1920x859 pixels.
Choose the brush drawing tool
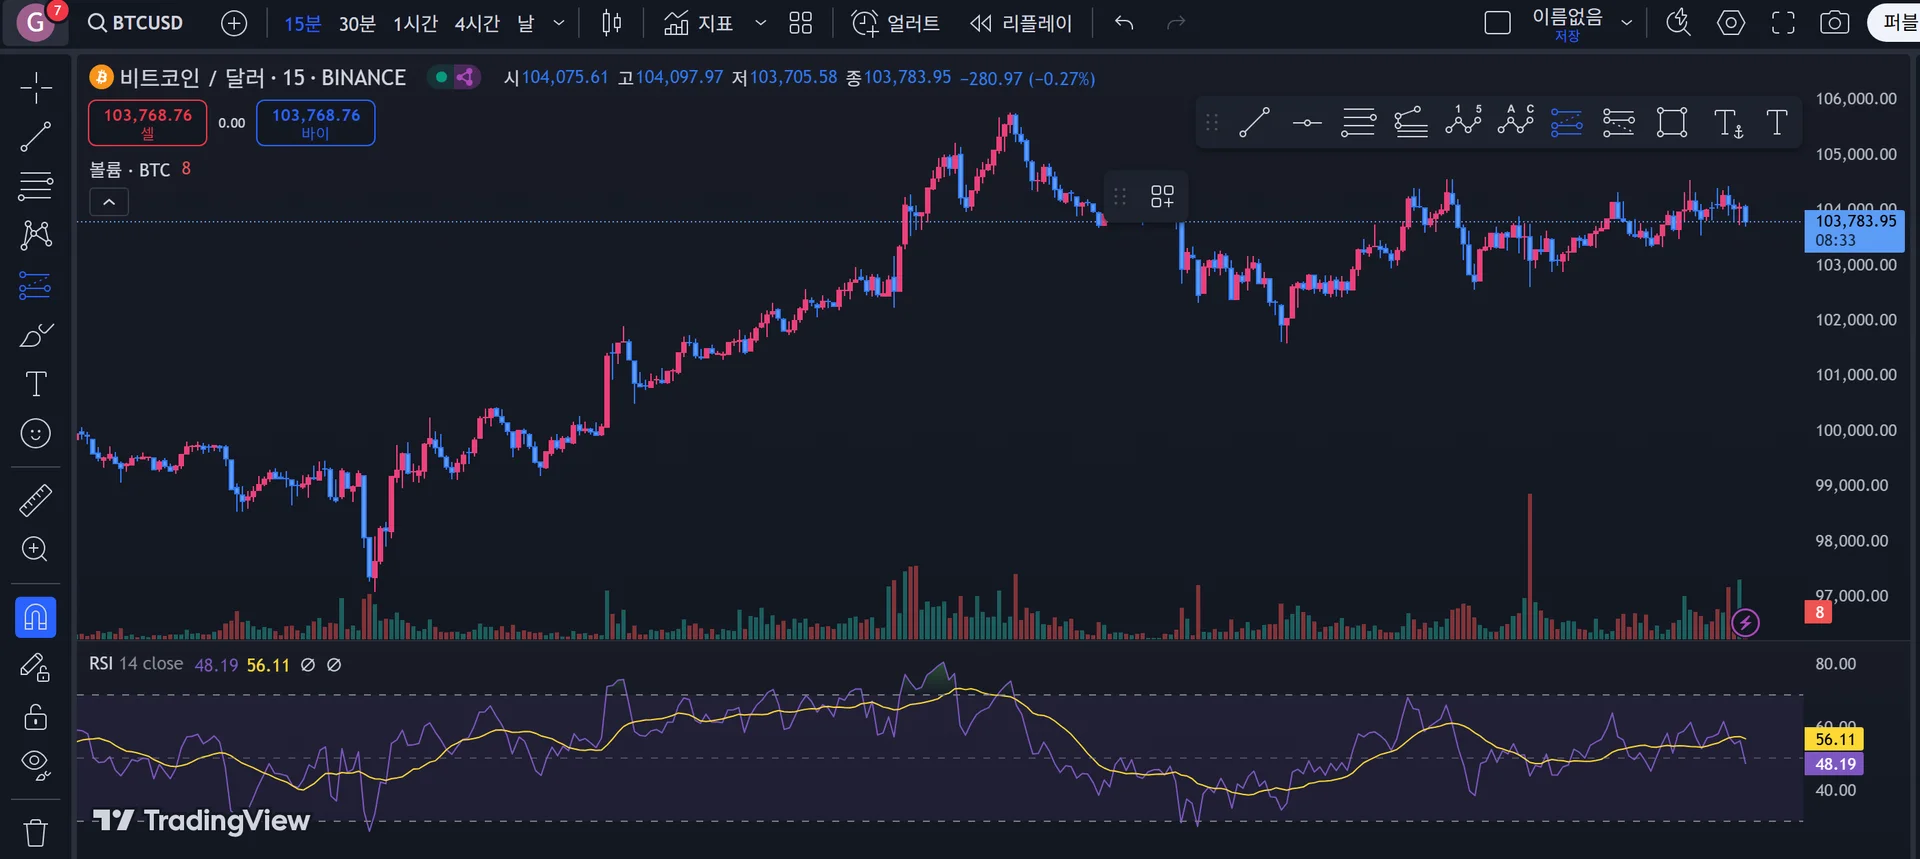[x=36, y=335]
